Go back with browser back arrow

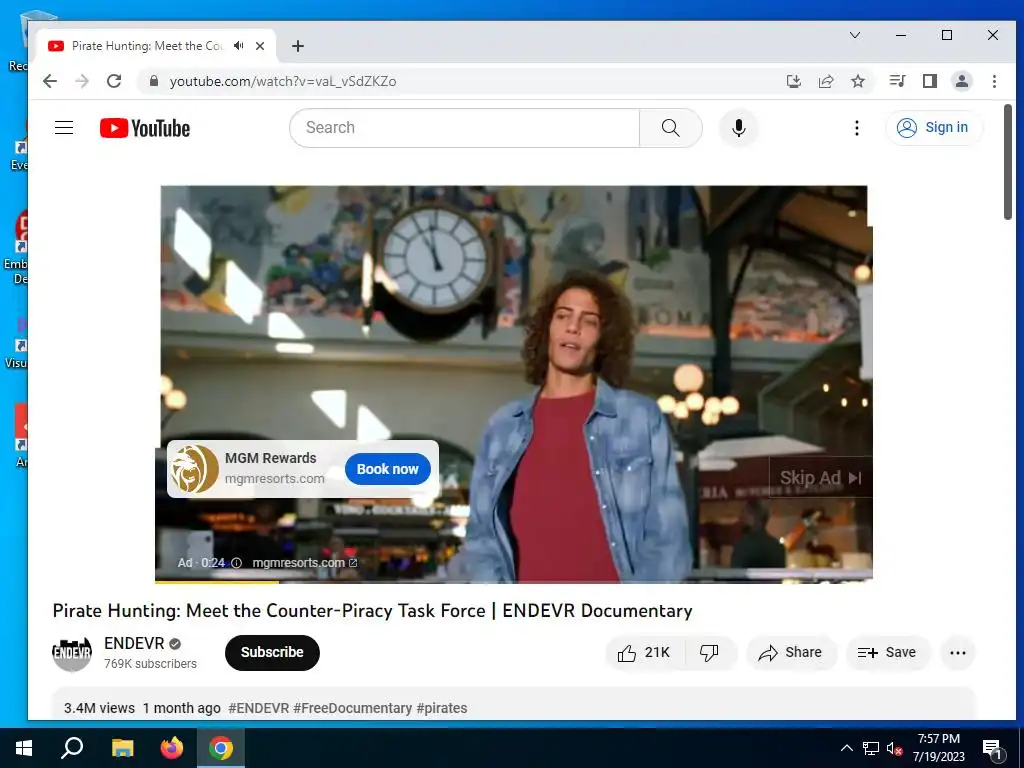click(50, 81)
